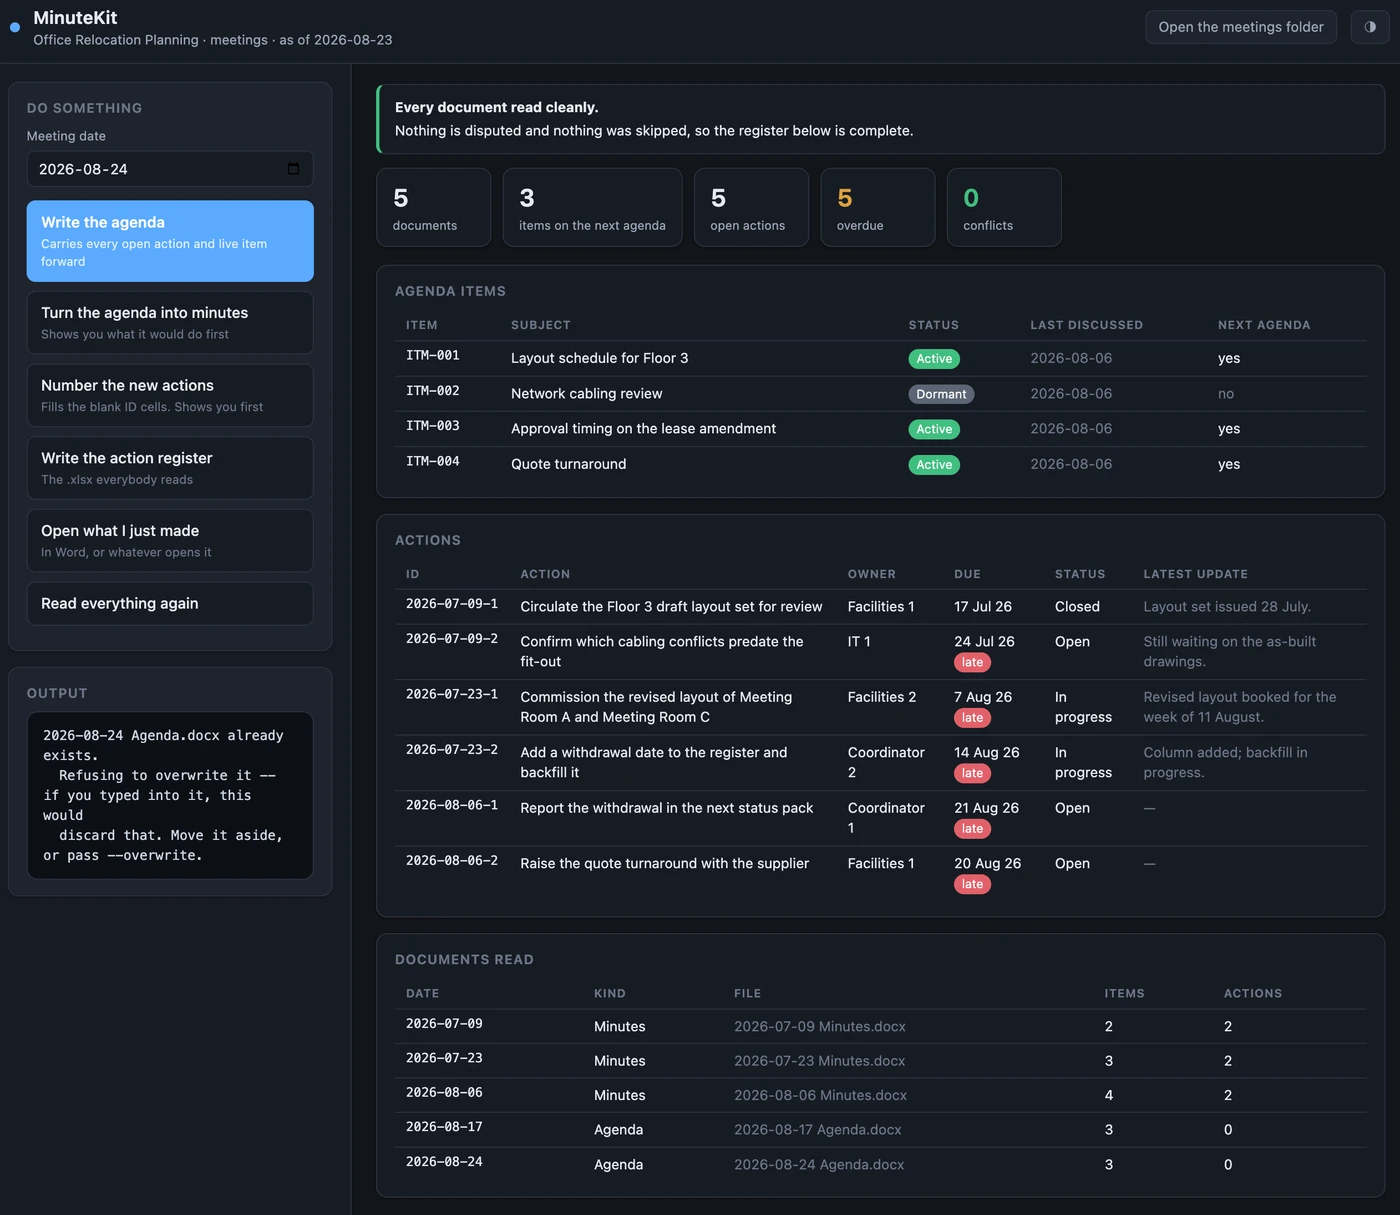This screenshot has width=1400, height=1215.
Task: Select Turn the agenda into minutes
Action: (170, 322)
